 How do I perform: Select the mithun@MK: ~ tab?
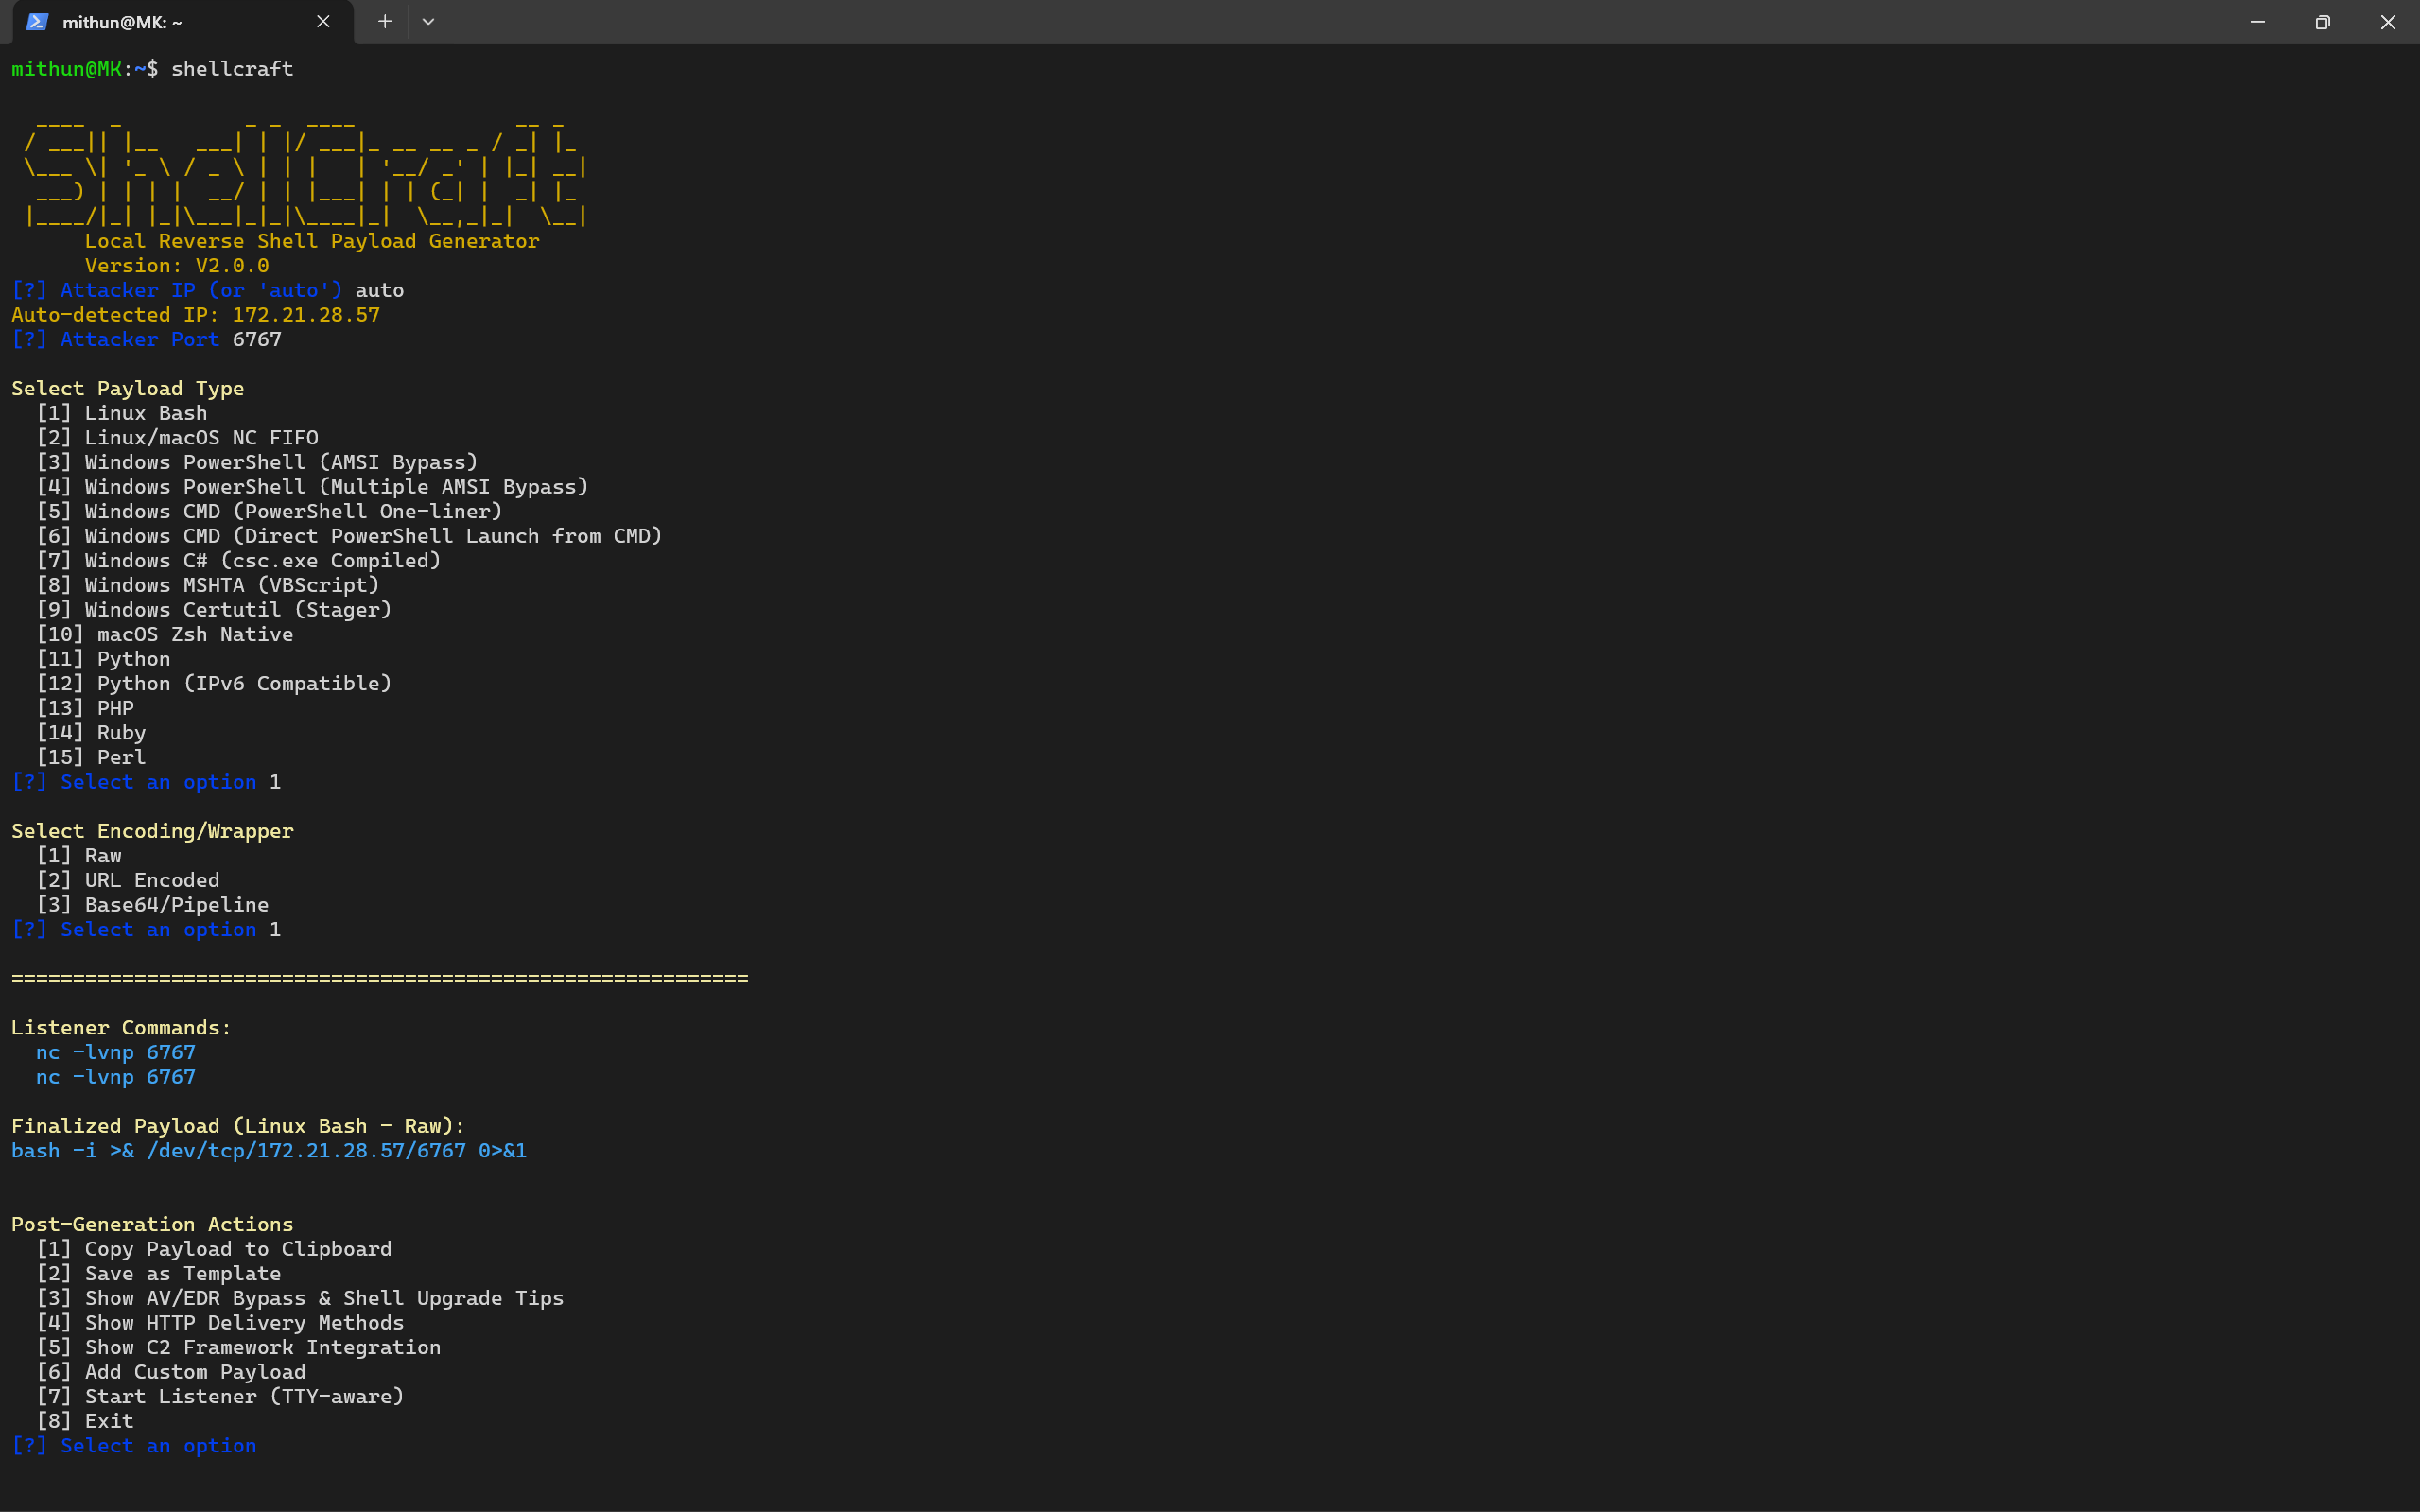183,22
